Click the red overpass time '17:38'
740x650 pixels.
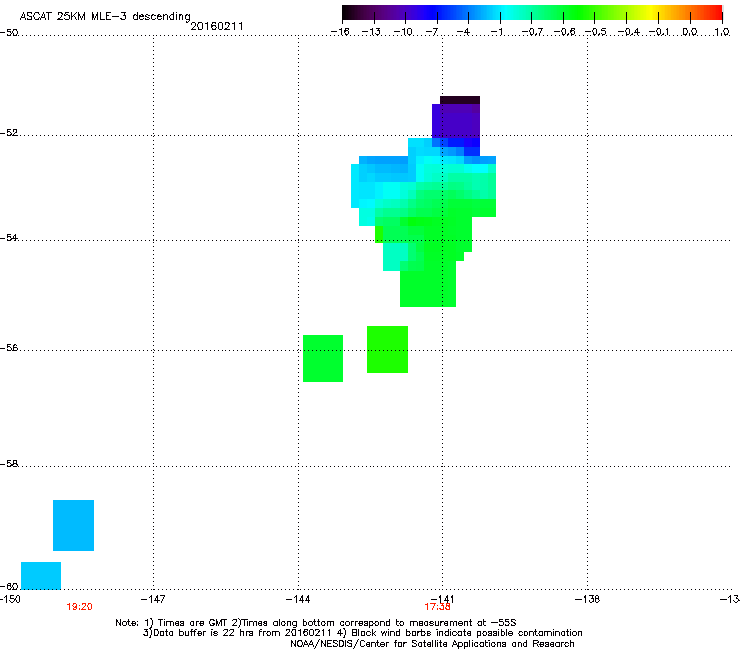(437, 607)
